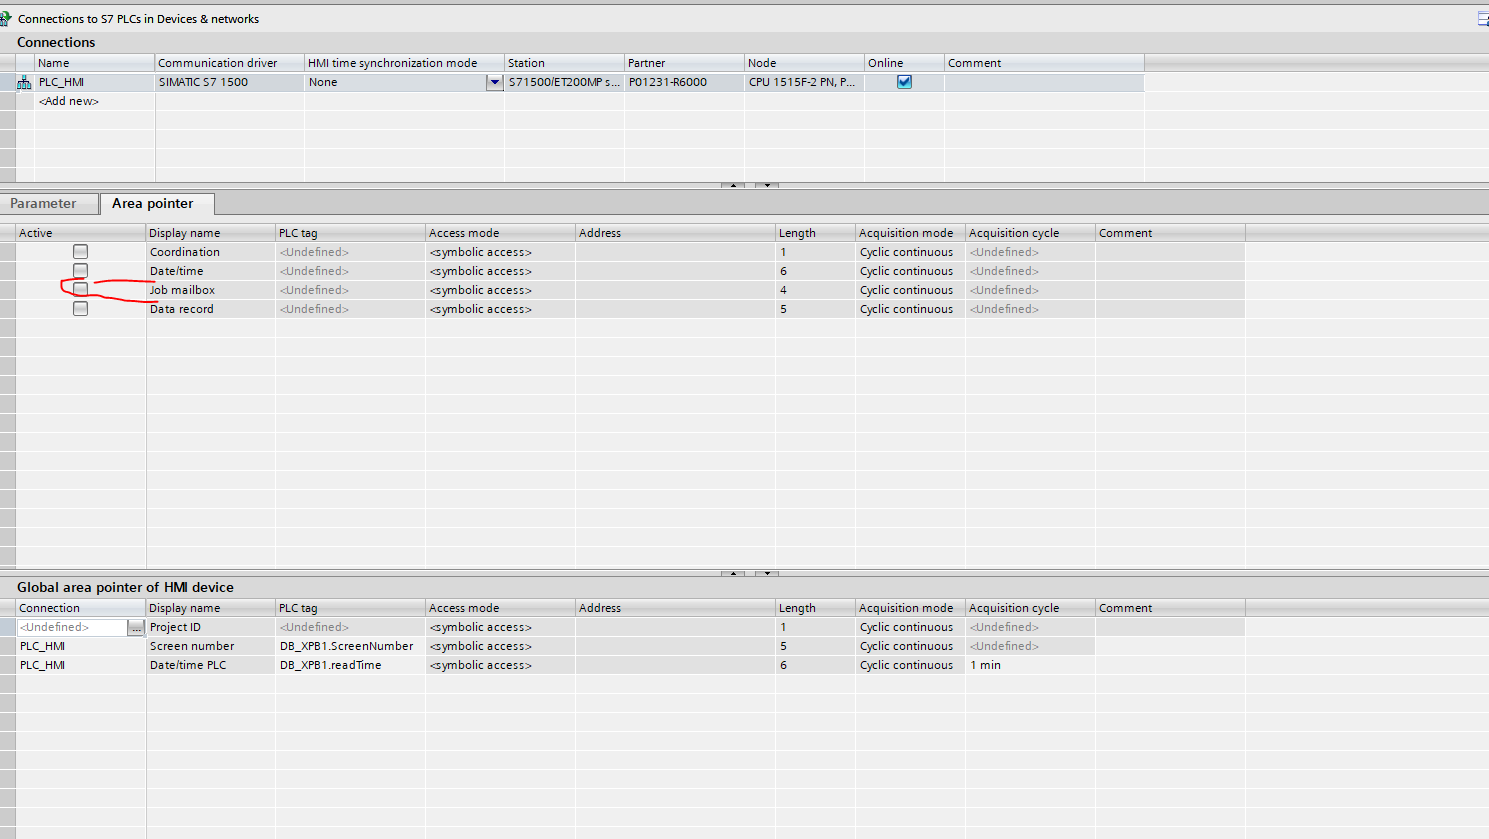Click down arrow on splitter below Connections table

pos(767,185)
